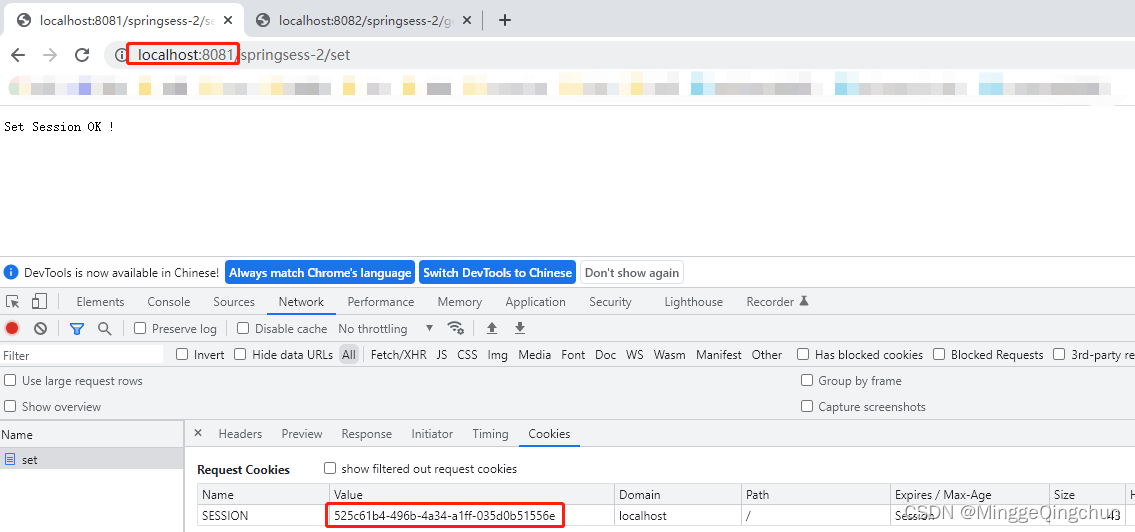
Task: Enable Disable cache checkbox
Action: (x=243, y=328)
